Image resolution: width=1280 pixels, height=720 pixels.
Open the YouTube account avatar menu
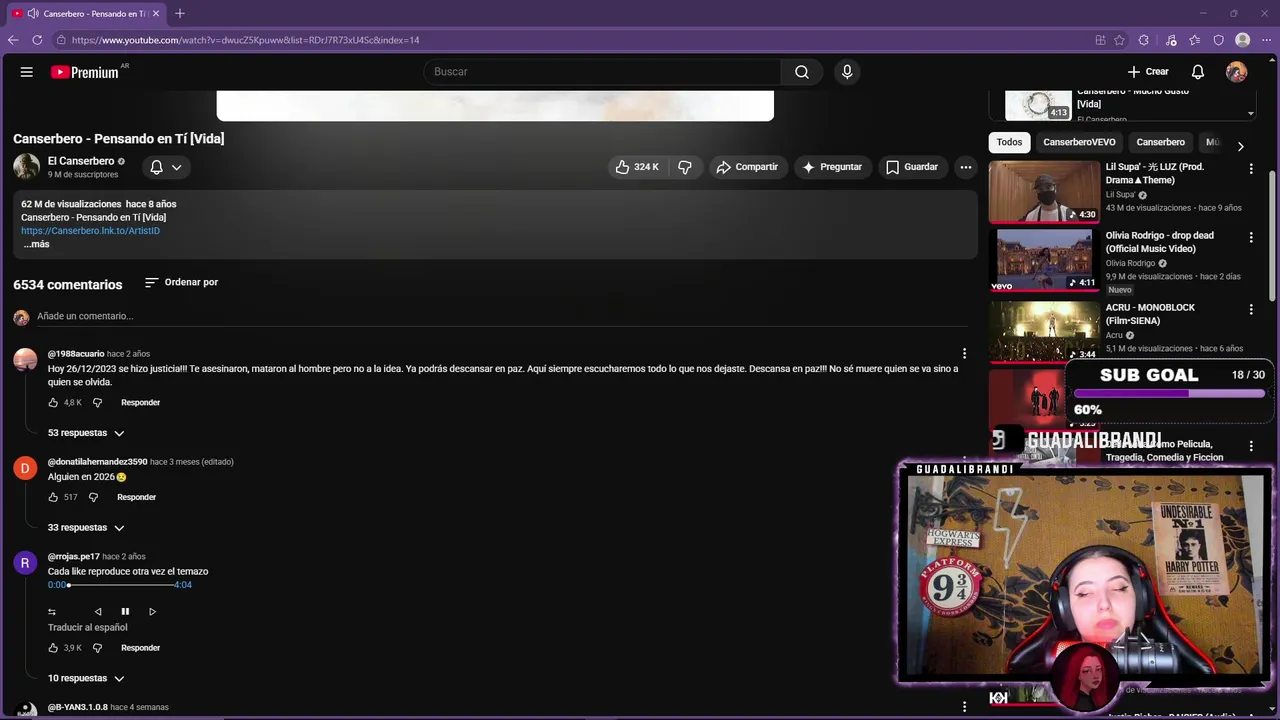coord(1237,72)
